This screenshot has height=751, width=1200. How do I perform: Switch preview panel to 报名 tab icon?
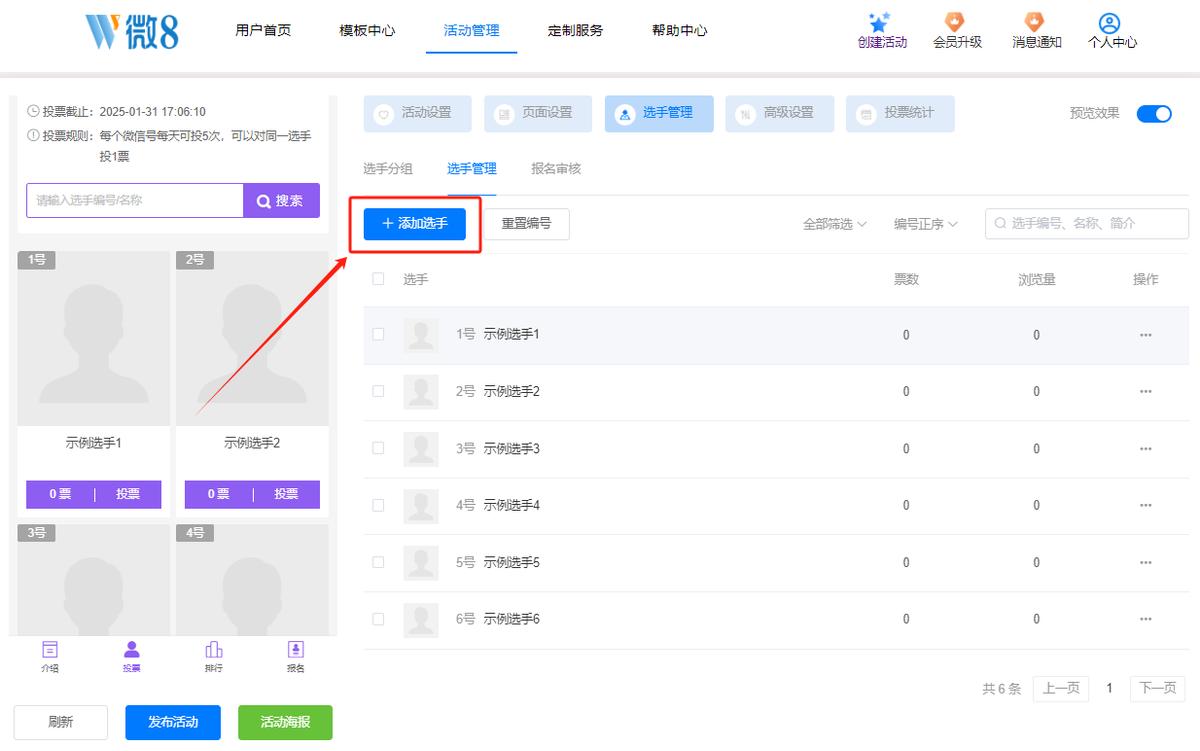pyautogui.click(x=295, y=650)
